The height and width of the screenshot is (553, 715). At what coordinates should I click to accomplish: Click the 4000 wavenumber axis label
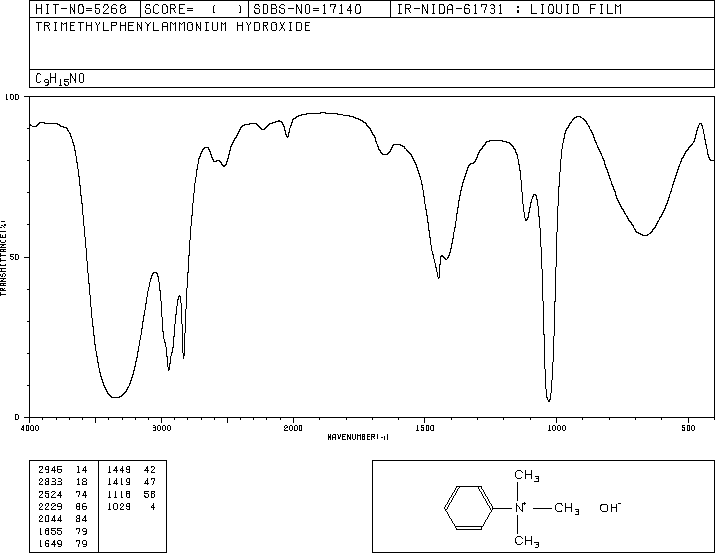[30, 428]
